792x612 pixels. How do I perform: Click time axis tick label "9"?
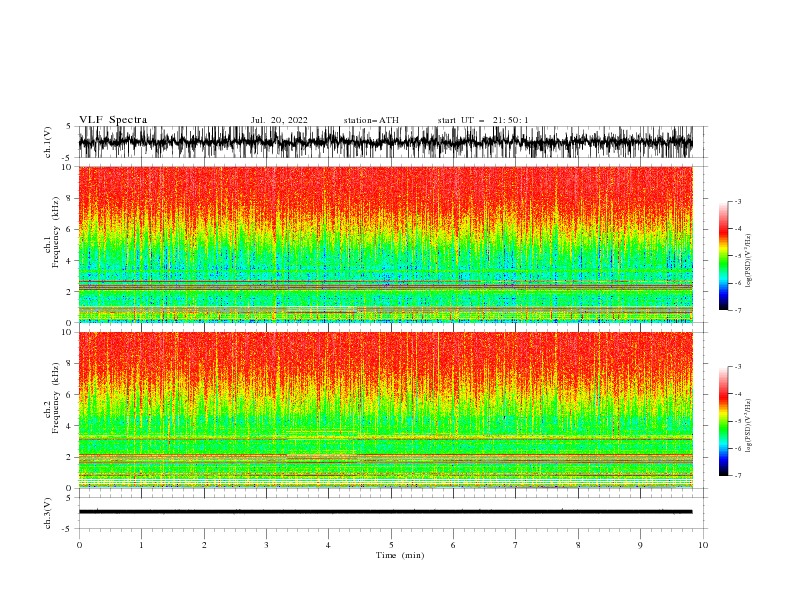pyautogui.click(x=640, y=545)
